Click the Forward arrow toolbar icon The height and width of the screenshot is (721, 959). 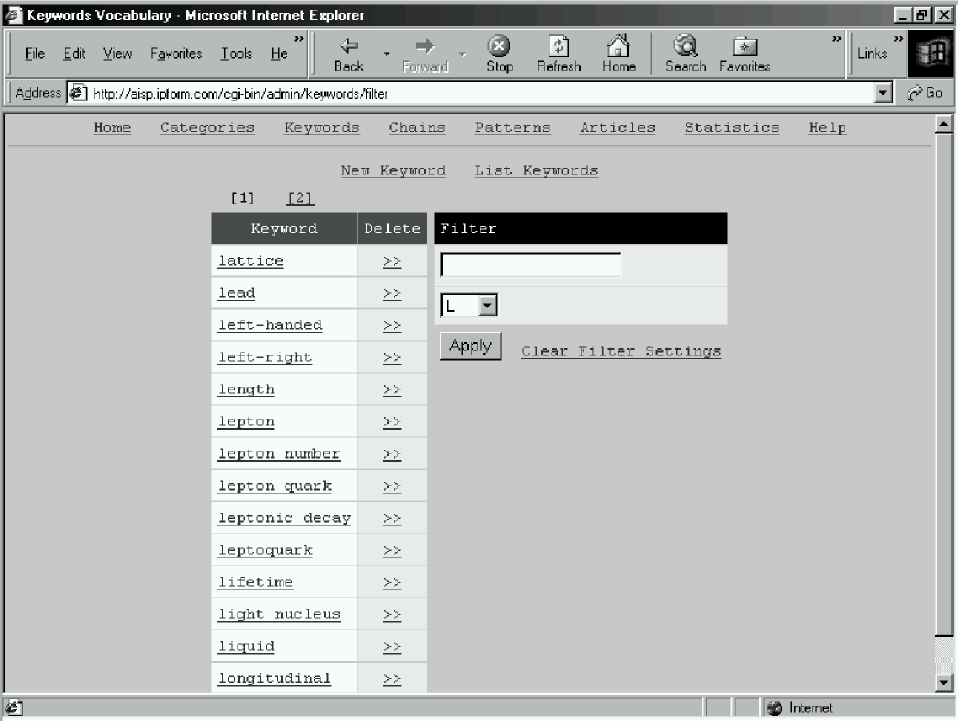click(425, 46)
